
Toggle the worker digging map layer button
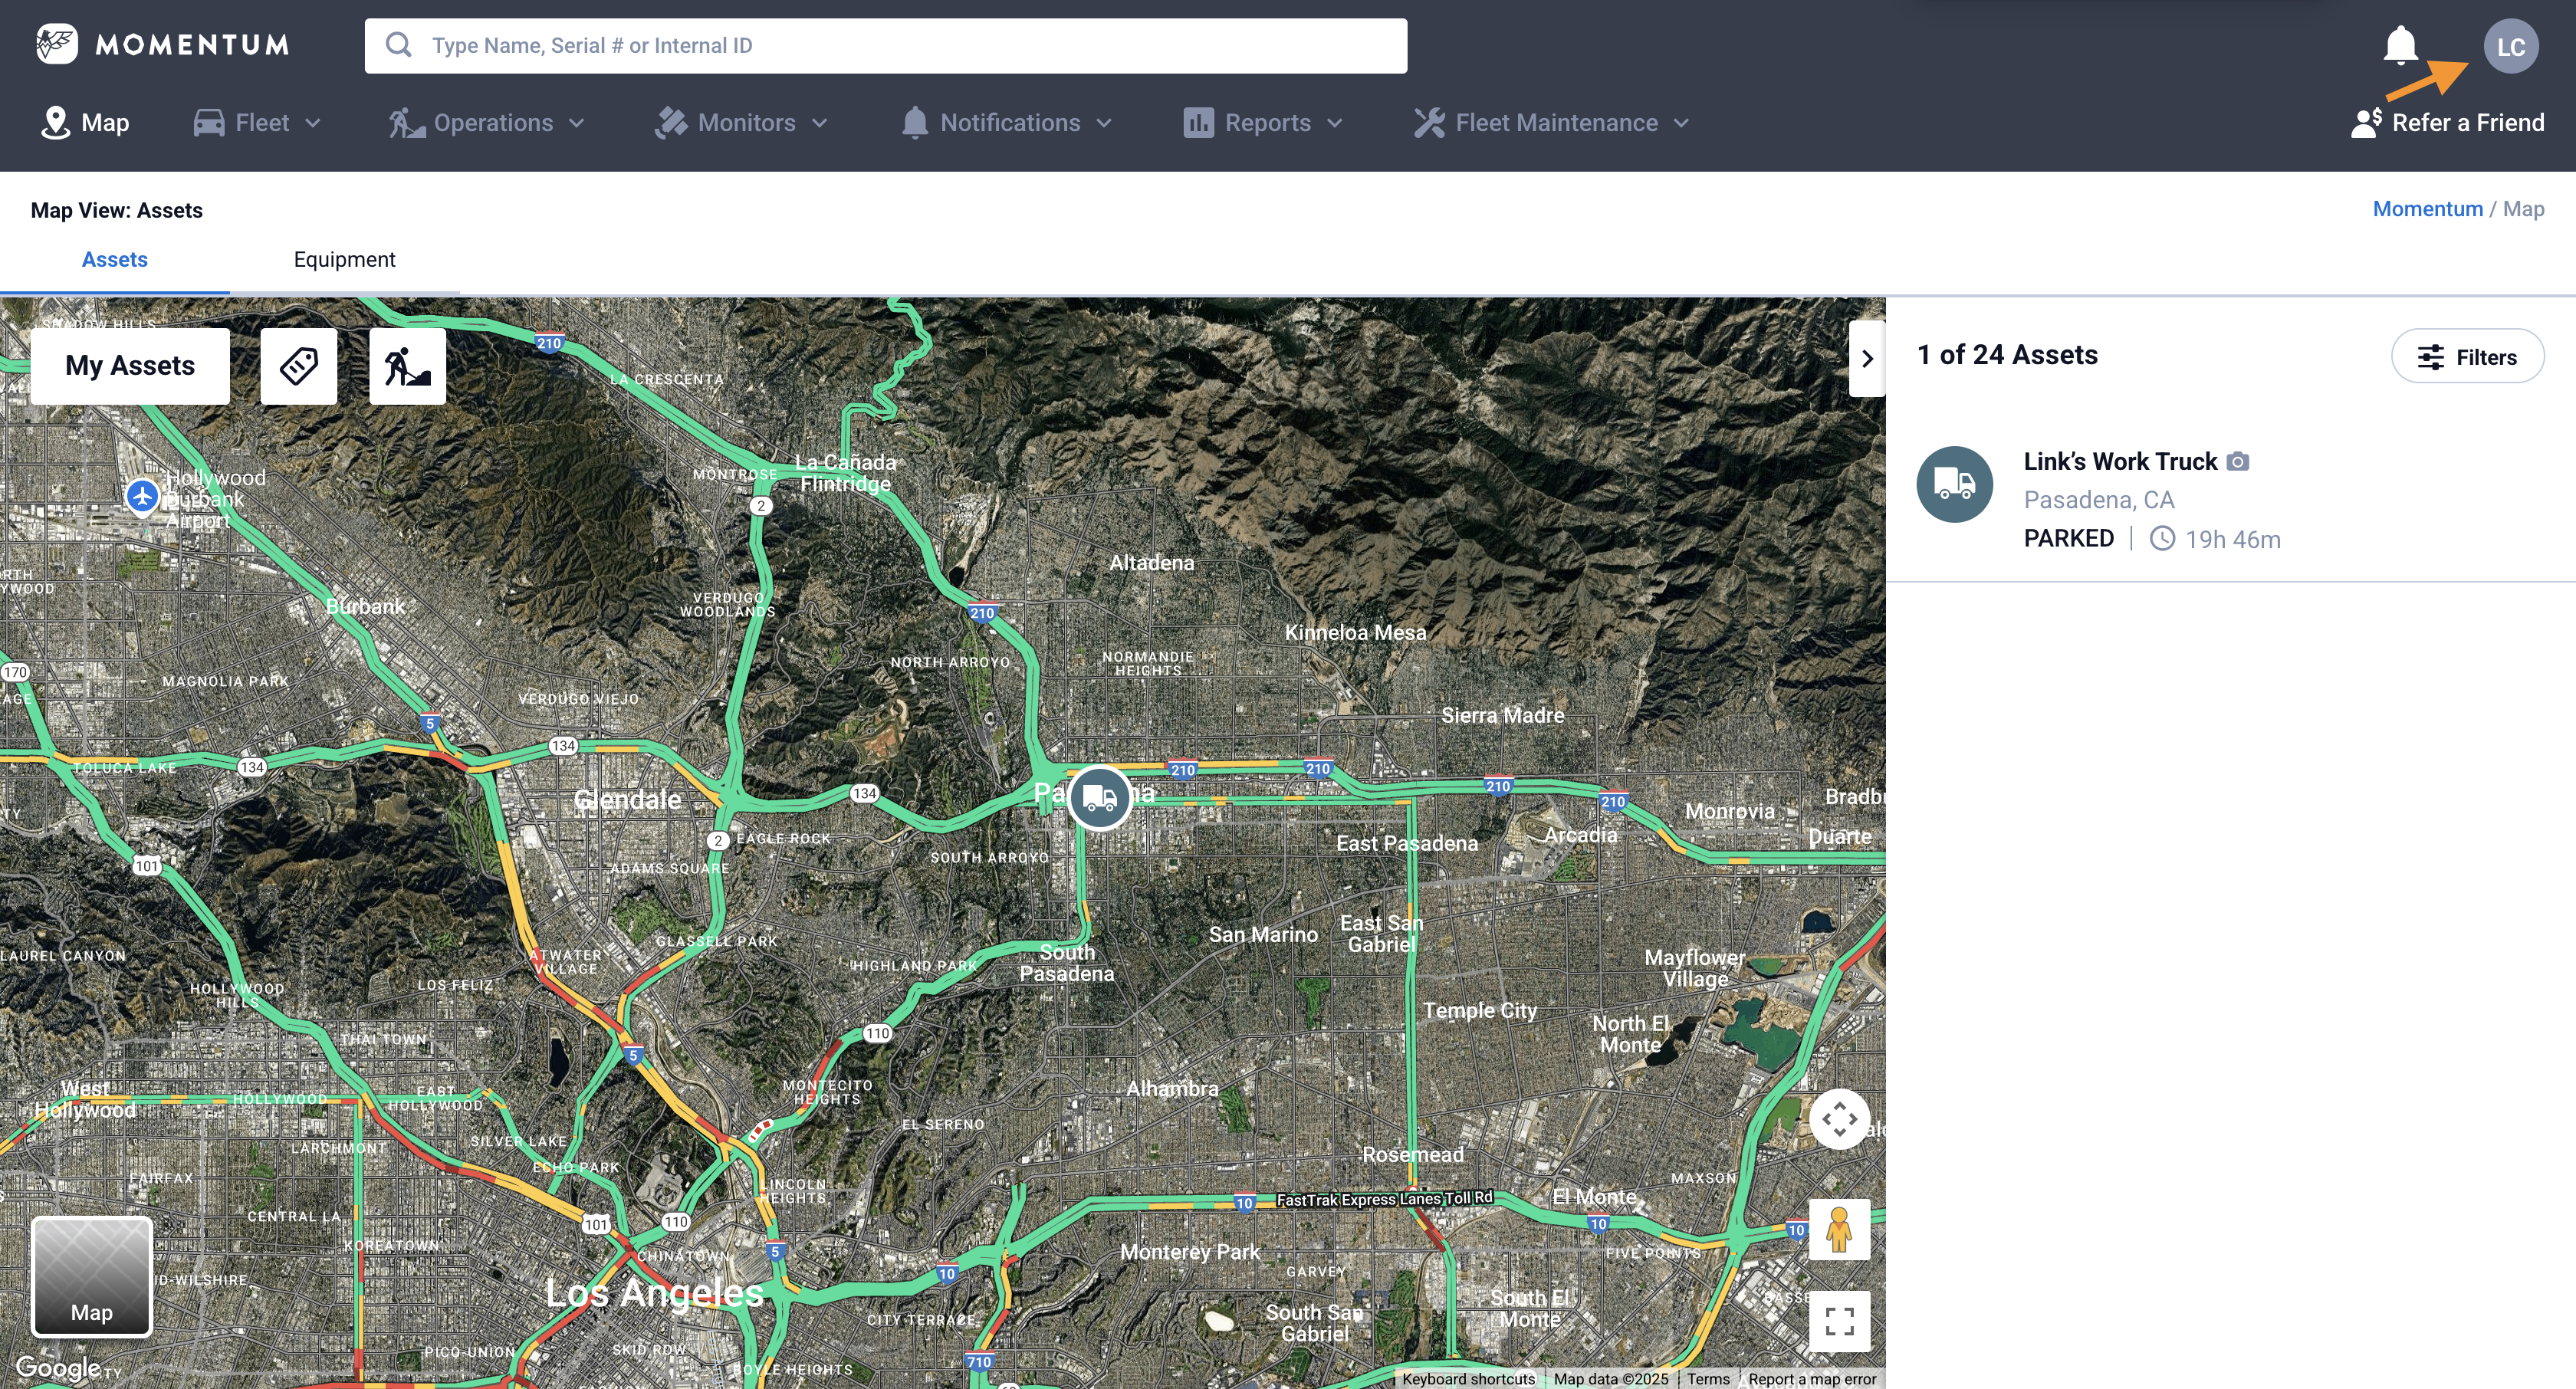tap(407, 366)
